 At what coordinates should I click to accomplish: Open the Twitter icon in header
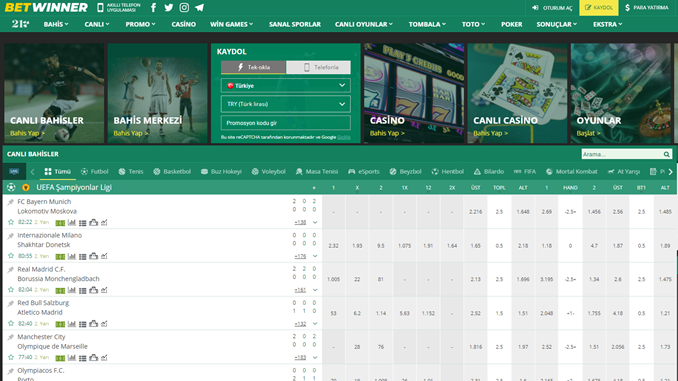[169, 7]
